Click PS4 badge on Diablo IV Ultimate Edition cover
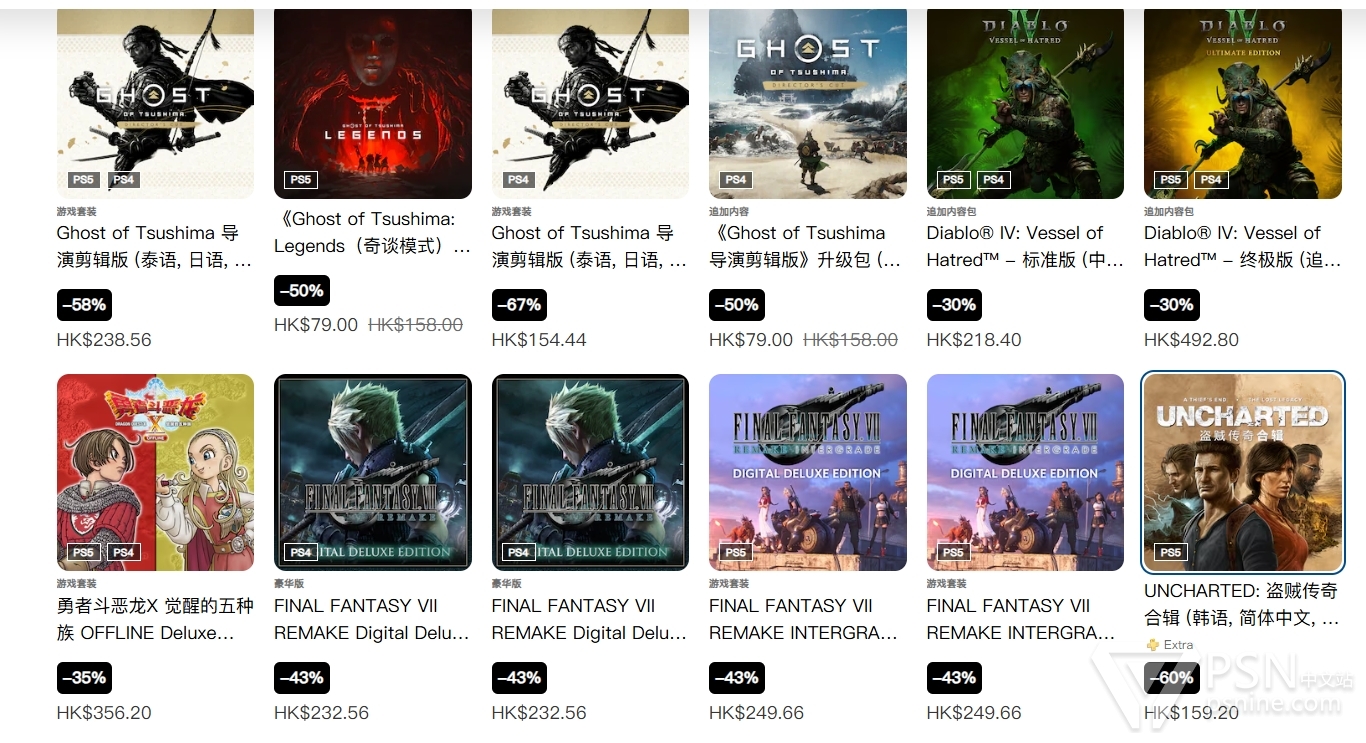This screenshot has width=1366, height=743. [1211, 180]
